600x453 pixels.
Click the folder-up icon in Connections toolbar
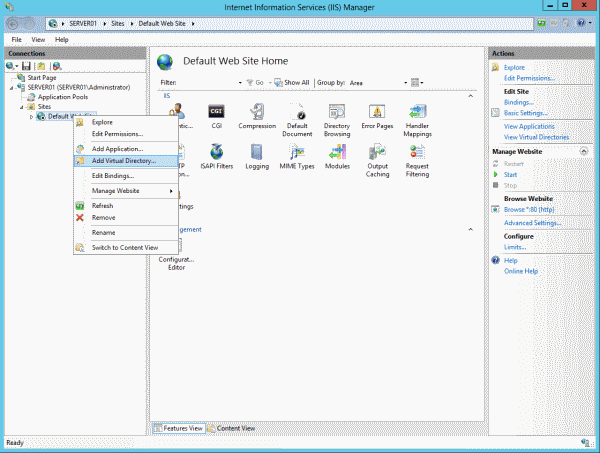(41, 66)
